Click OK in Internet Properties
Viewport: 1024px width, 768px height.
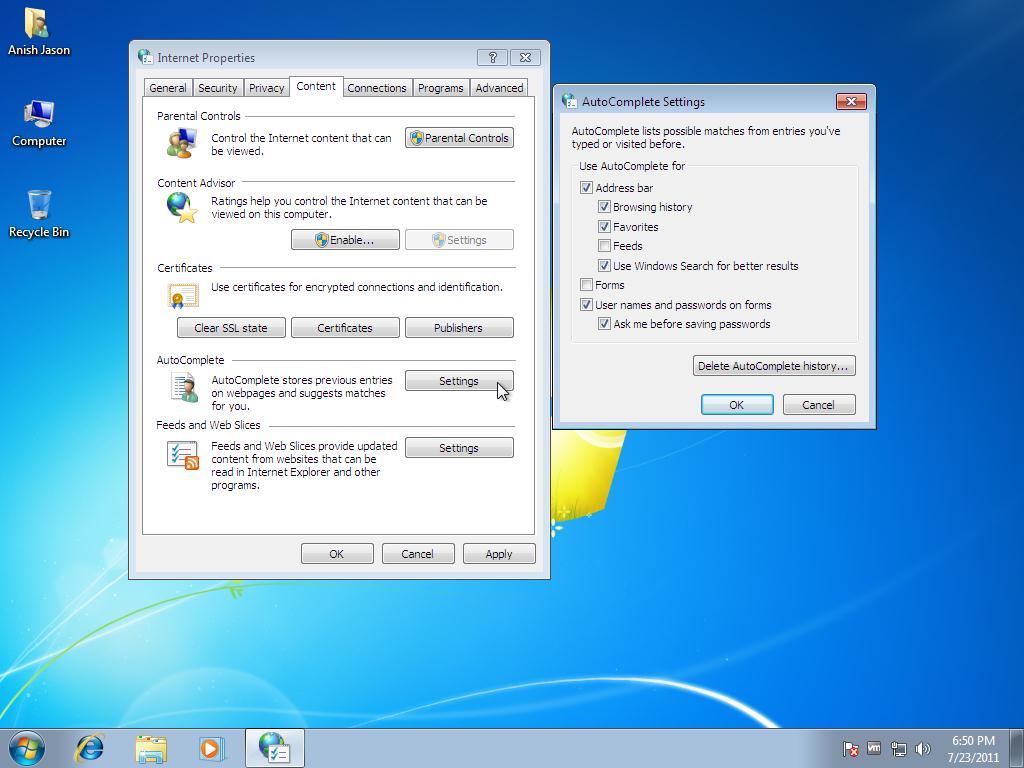point(337,554)
